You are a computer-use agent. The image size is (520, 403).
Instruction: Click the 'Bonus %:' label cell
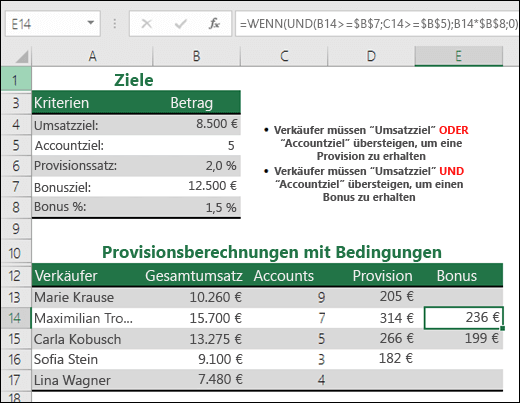(92, 207)
